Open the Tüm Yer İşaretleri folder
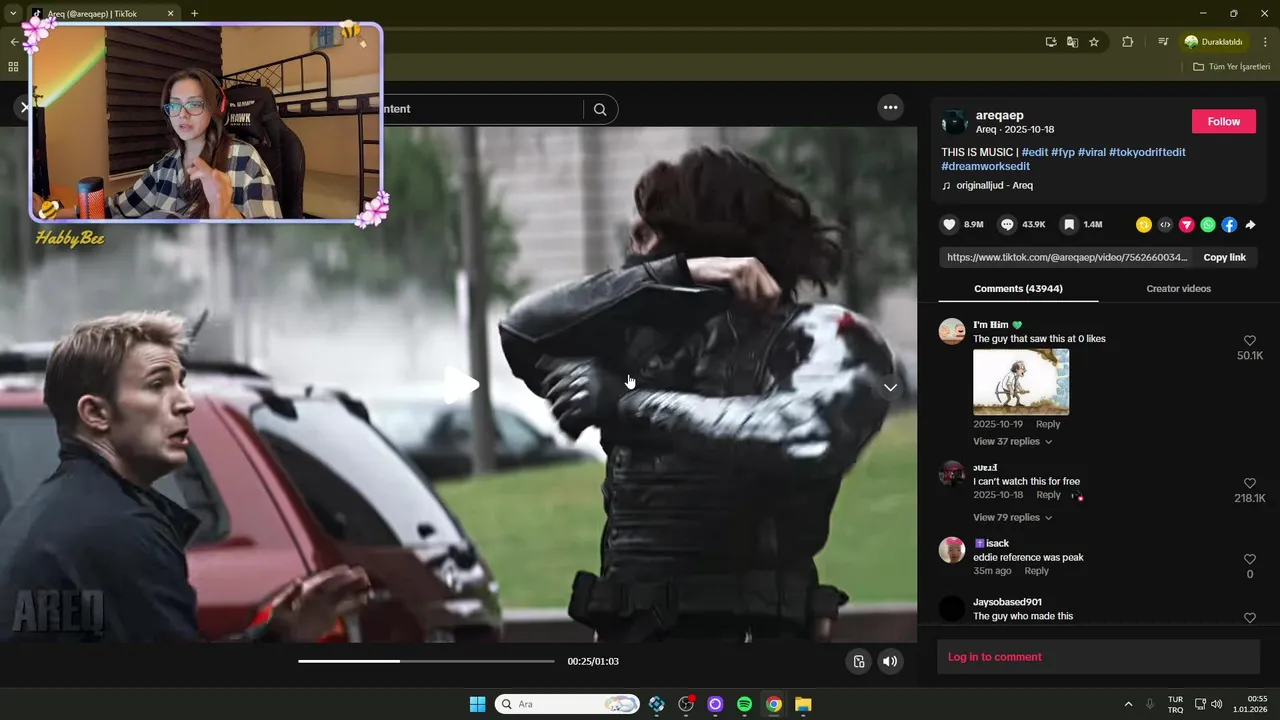This screenshot has width=1280, height=720. 1231,67
